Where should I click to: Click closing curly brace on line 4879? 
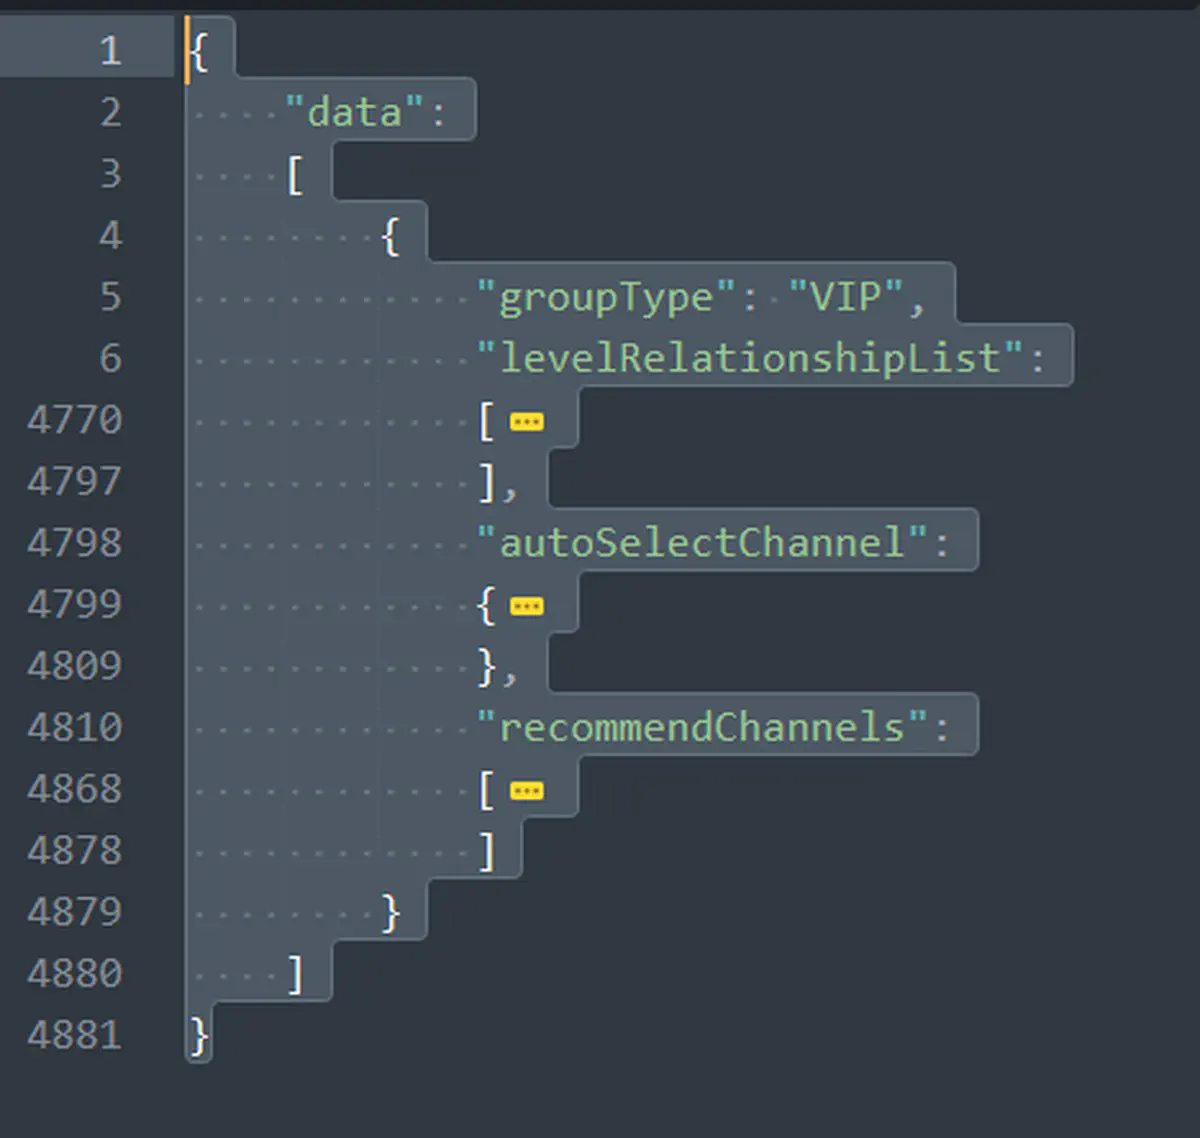point(391,912)
